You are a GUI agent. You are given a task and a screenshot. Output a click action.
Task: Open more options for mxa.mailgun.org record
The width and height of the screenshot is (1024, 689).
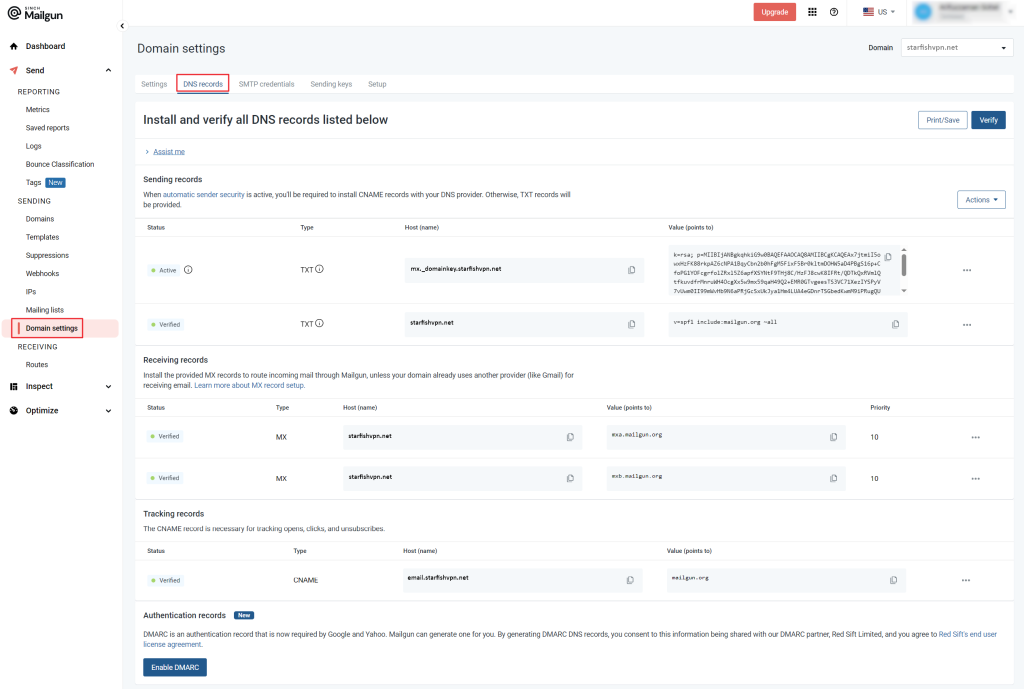coord(975,438)
